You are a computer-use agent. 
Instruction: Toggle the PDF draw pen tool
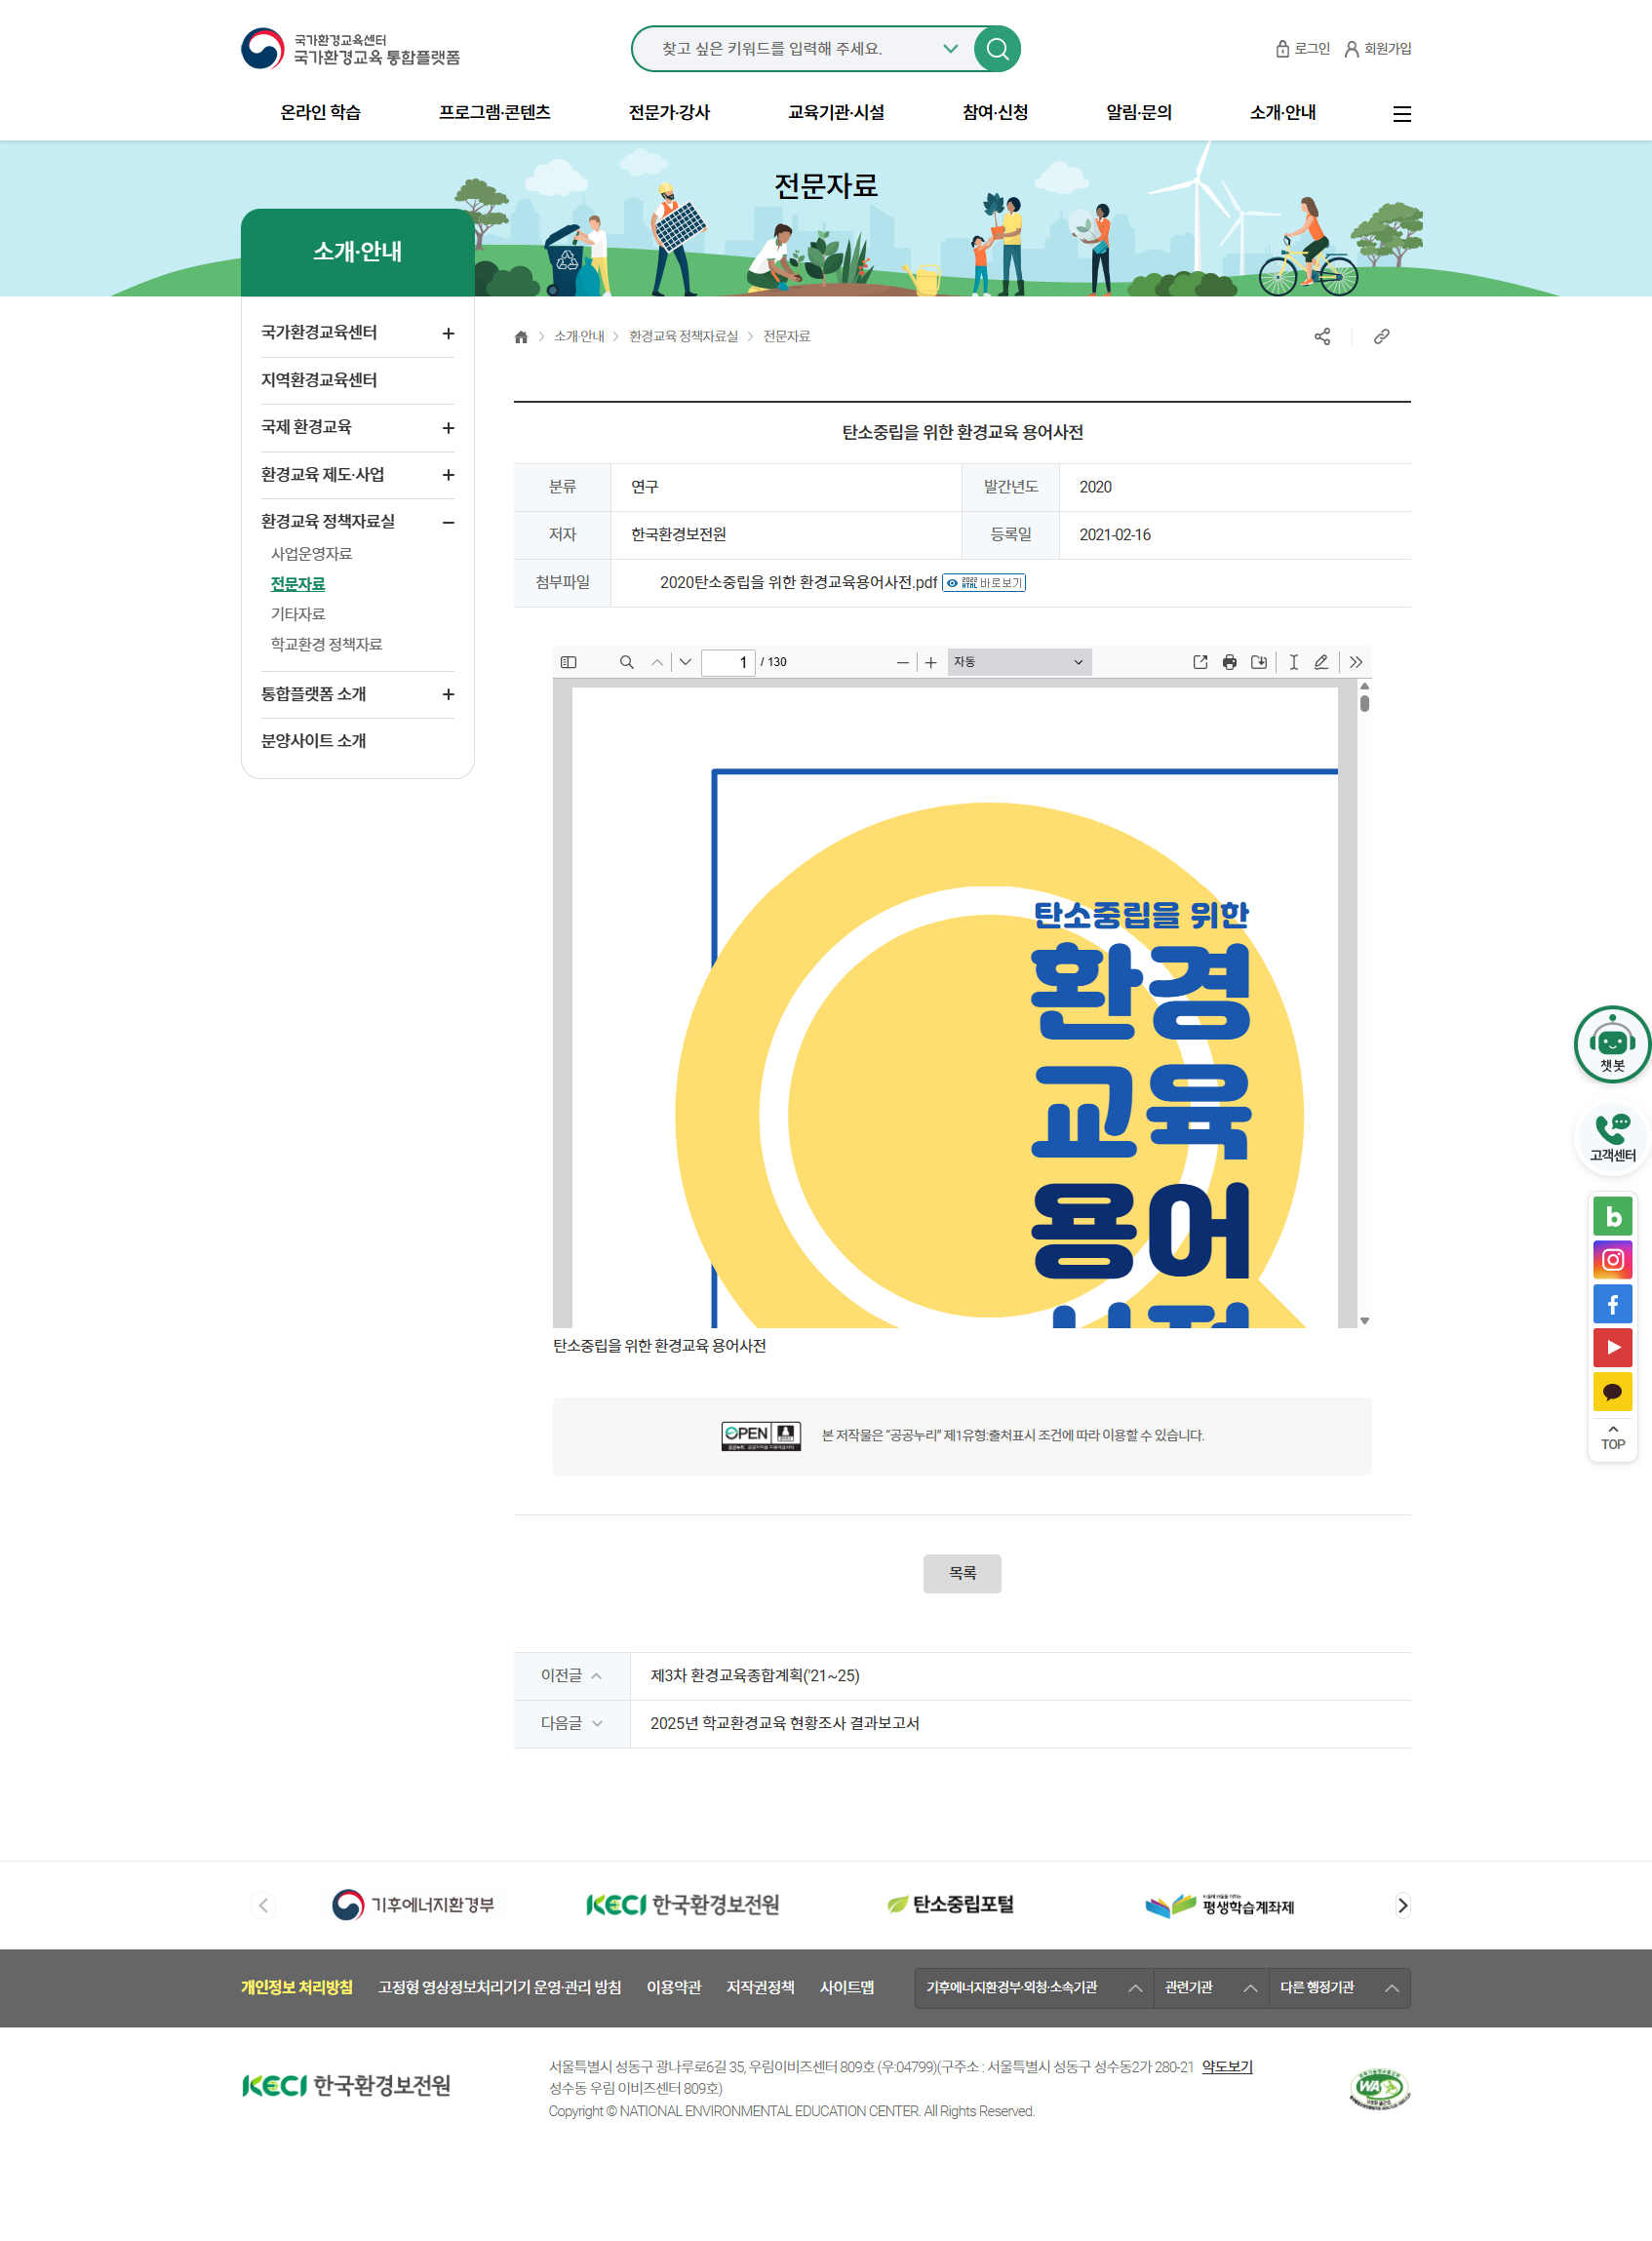coord(1321,662)
